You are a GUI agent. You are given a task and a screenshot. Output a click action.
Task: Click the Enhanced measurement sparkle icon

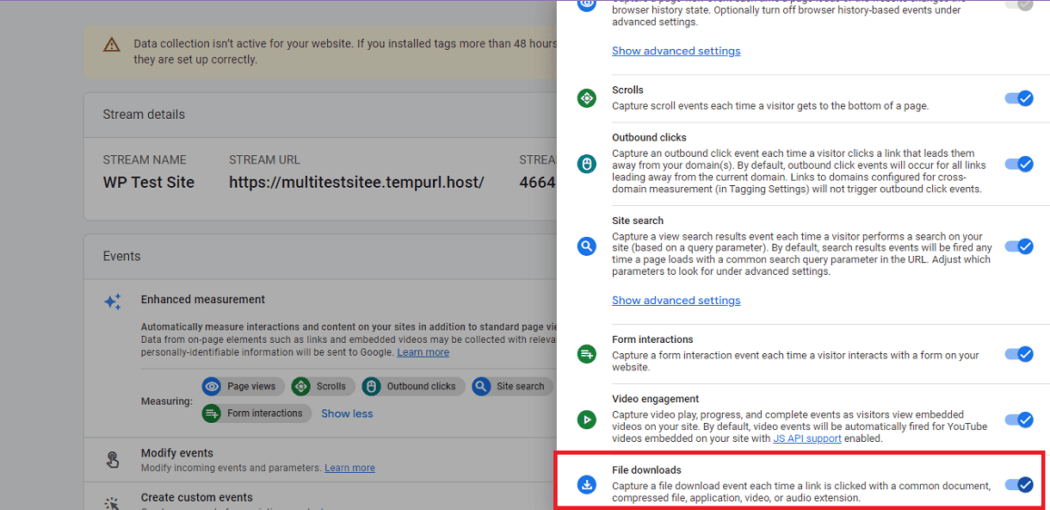tap(112, 302)
